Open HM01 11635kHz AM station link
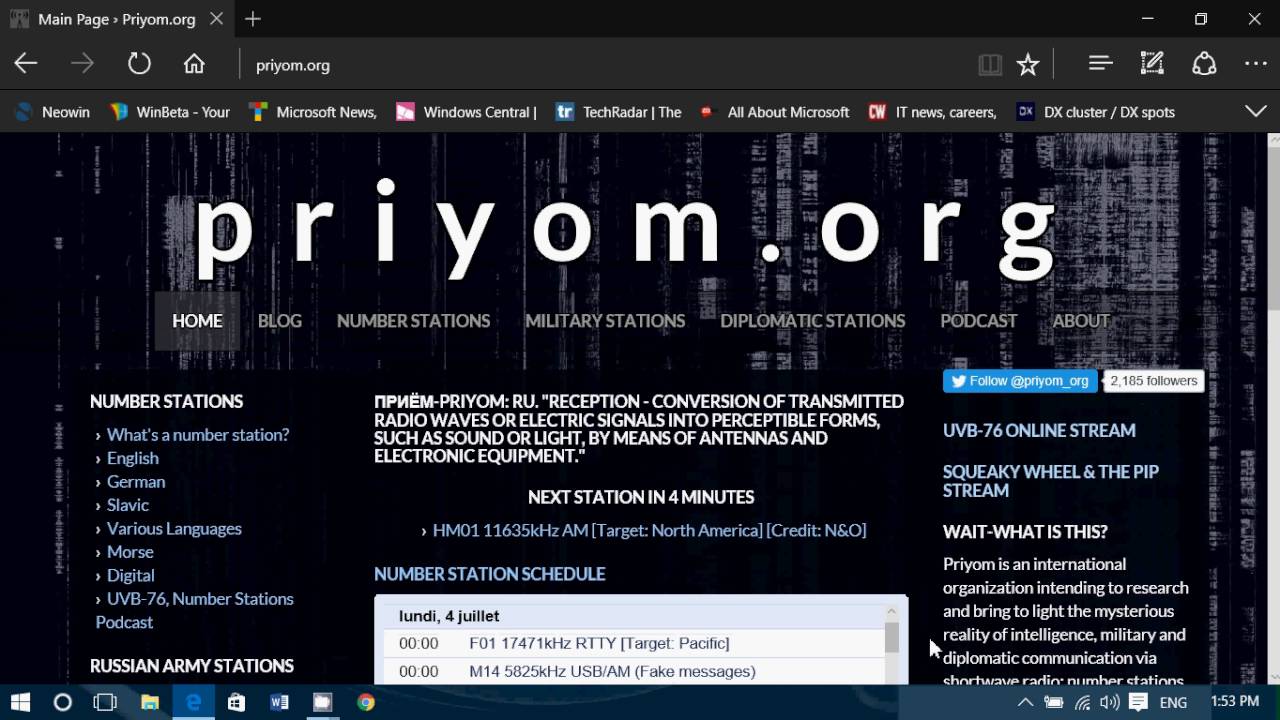This screenshot has width=1280, height=720. point(649,530)
